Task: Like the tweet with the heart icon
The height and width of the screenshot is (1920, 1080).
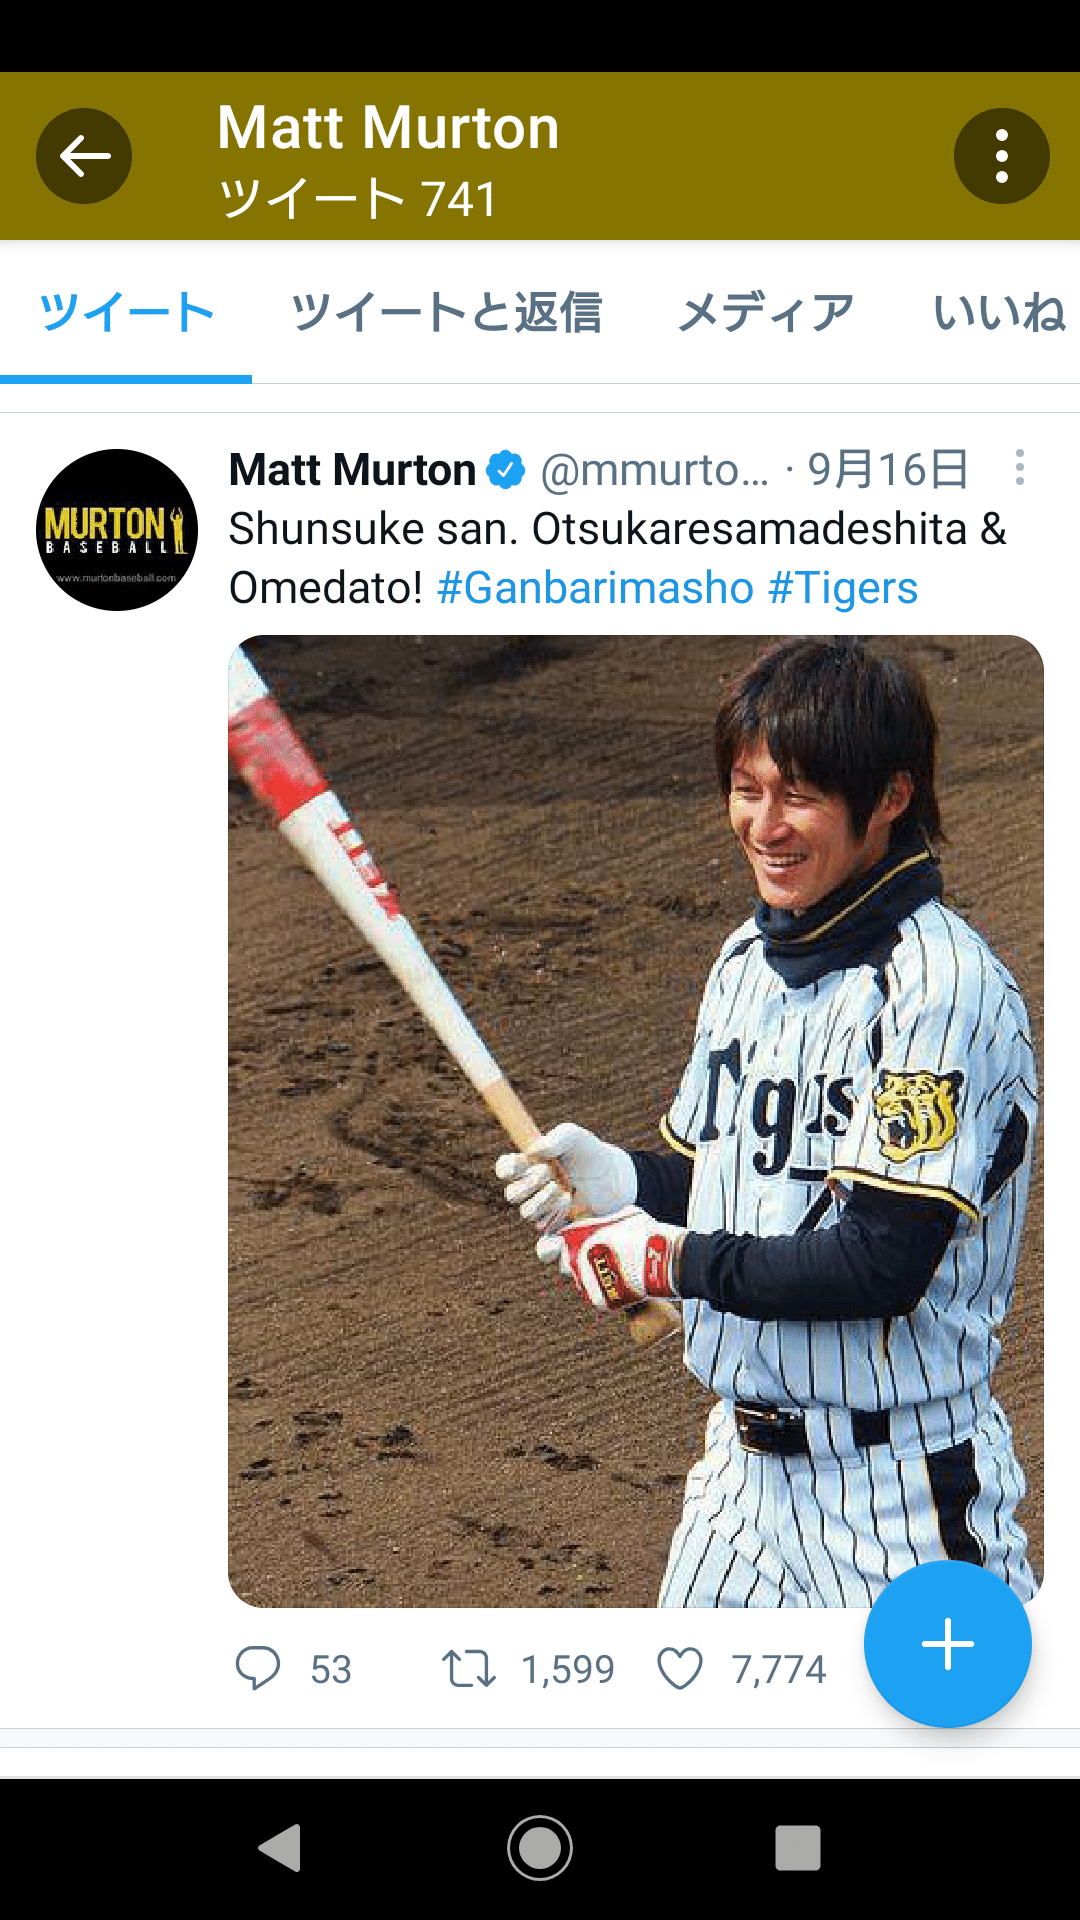Action: click(x=680, y=1668)
